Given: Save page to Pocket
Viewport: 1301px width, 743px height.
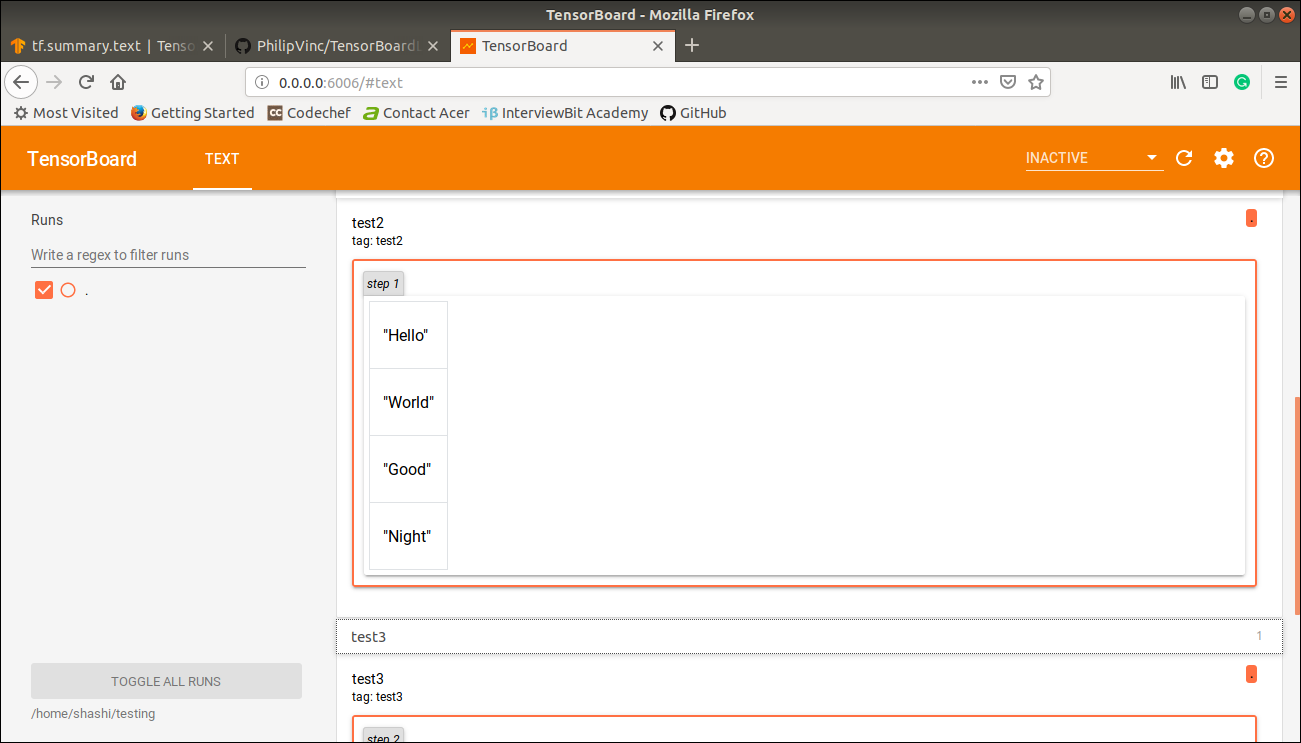Looking at the screenshot, I should click(x=1009, y=82).
